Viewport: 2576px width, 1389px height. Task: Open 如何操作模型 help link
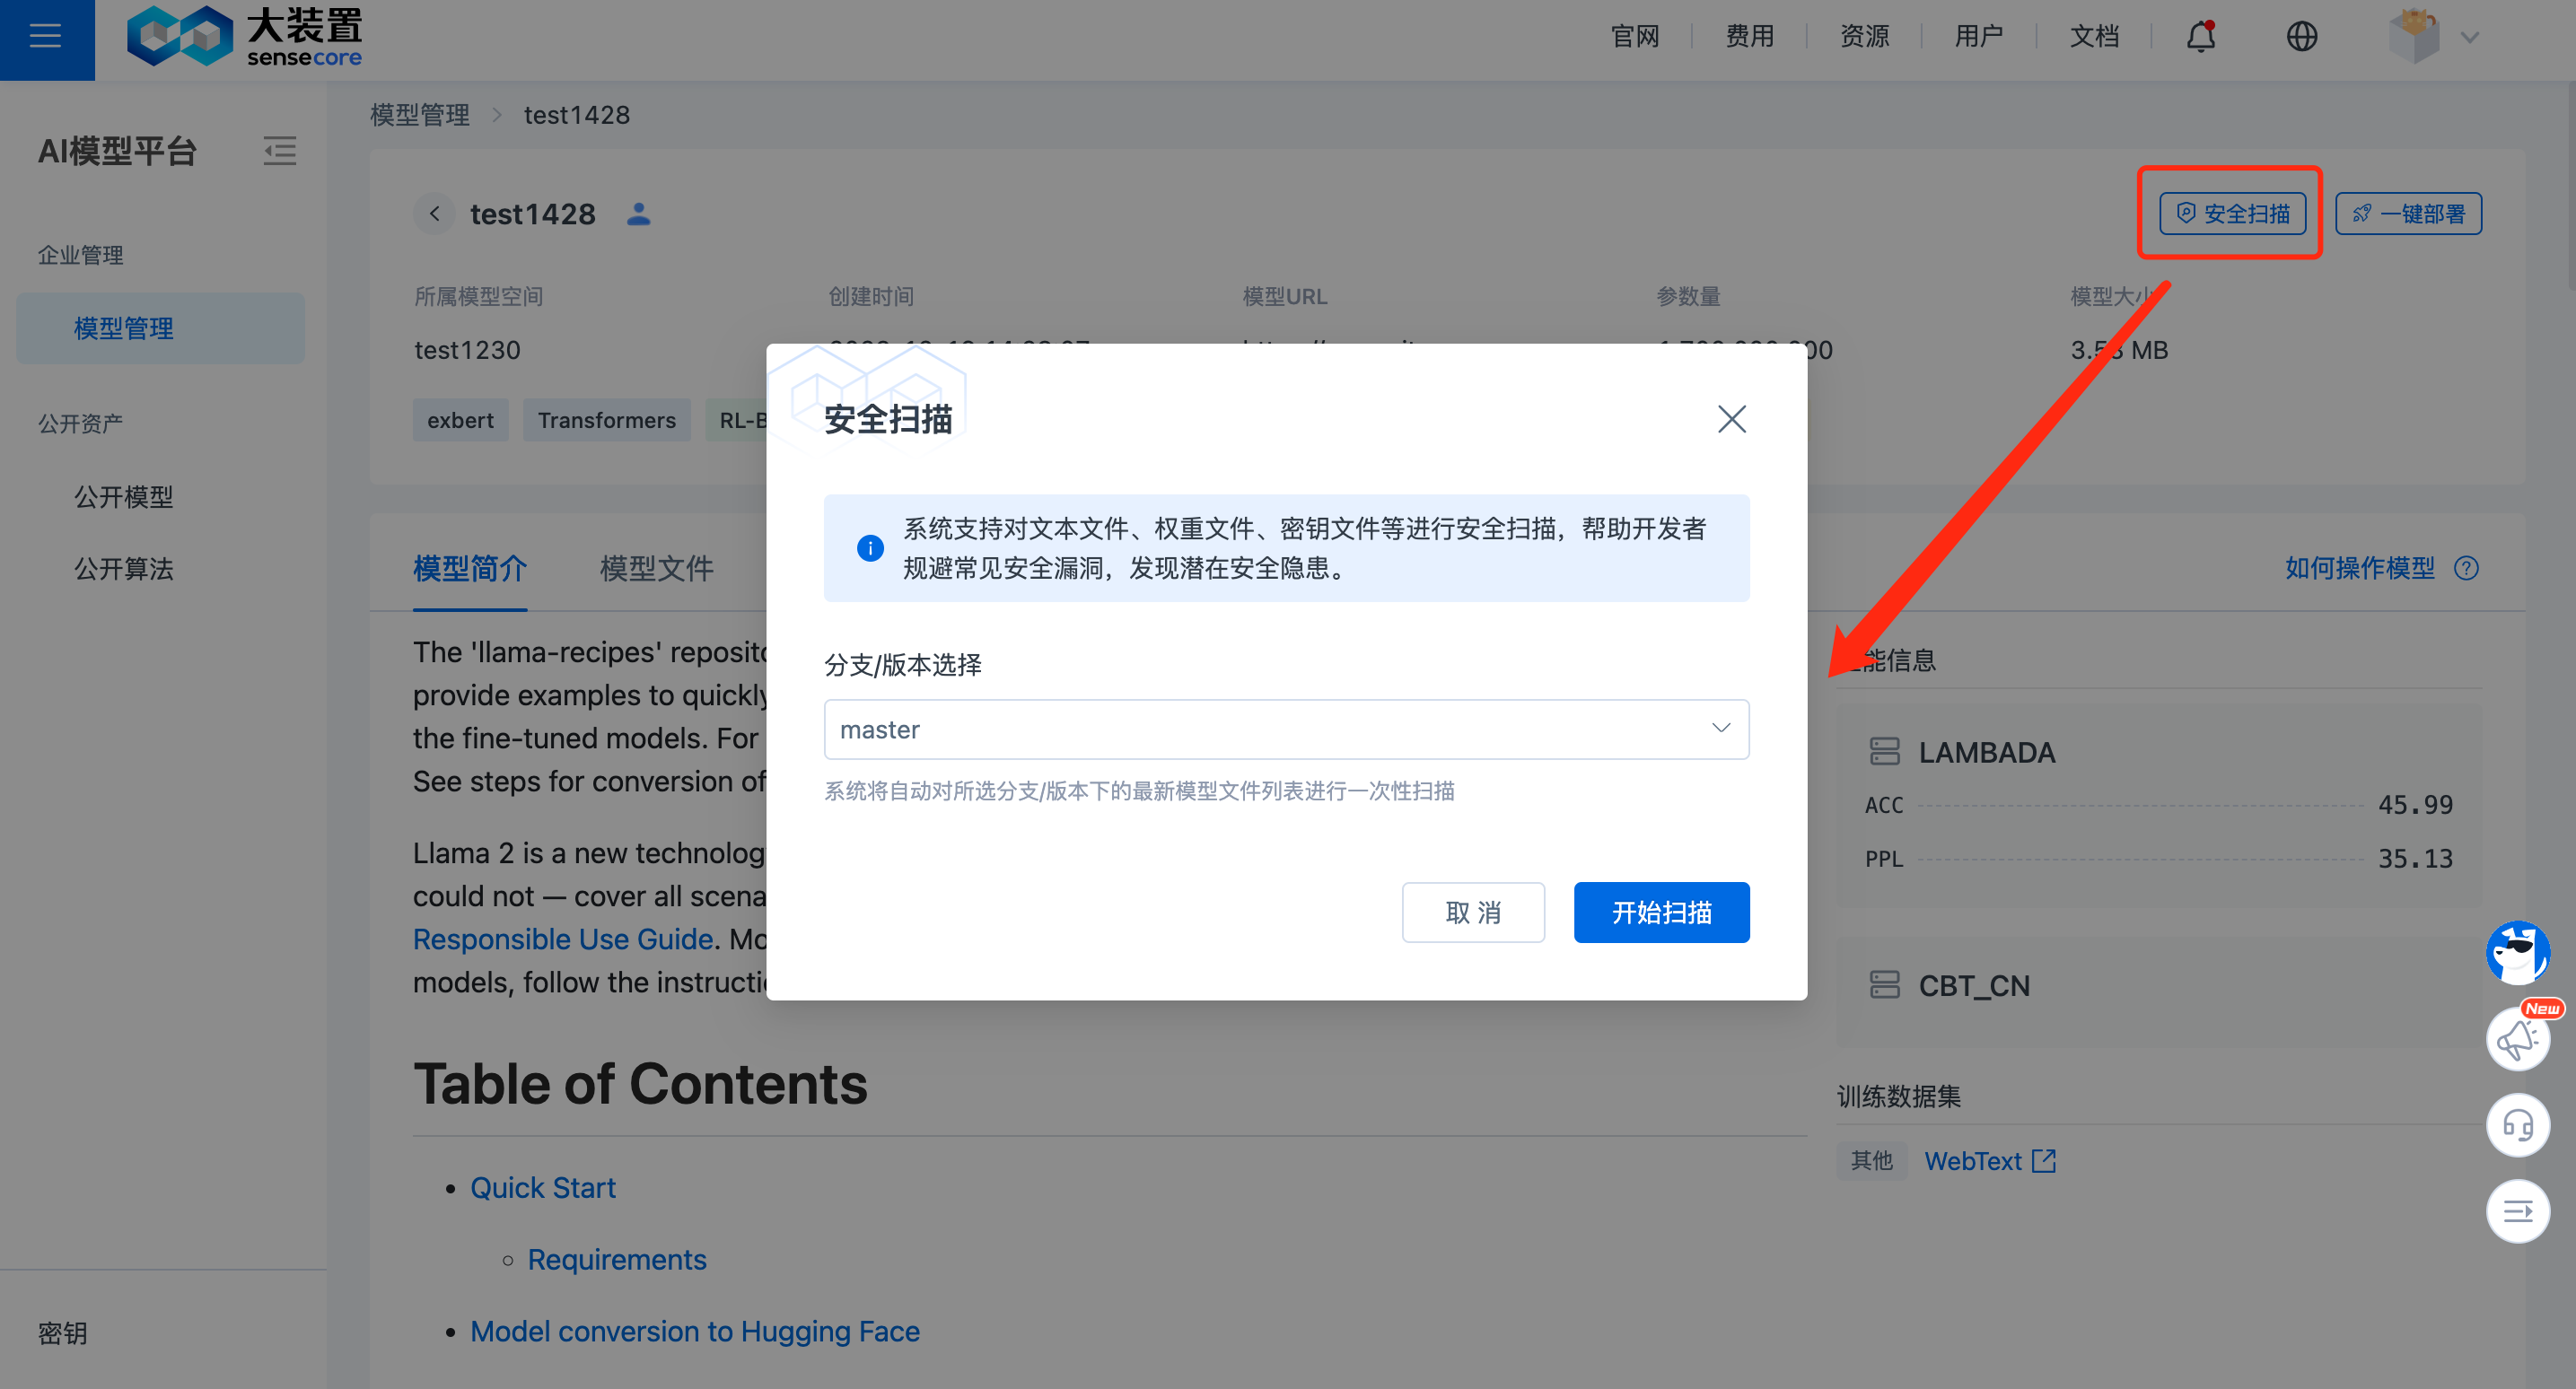point(2359,568)
